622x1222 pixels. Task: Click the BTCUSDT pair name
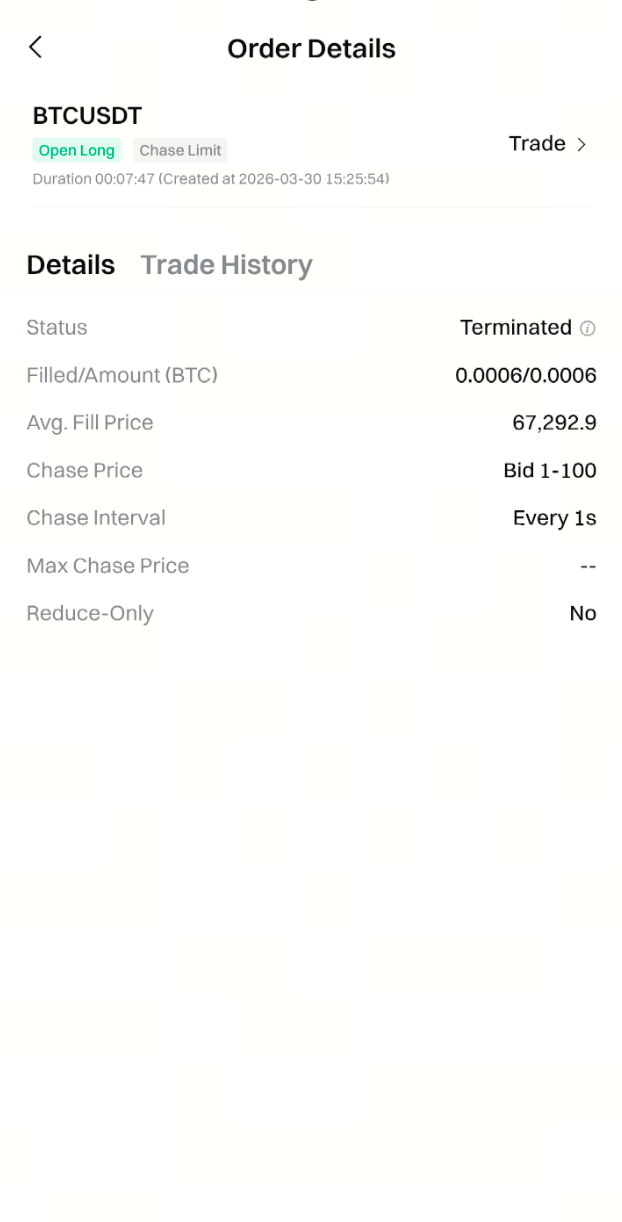(87, 116)
